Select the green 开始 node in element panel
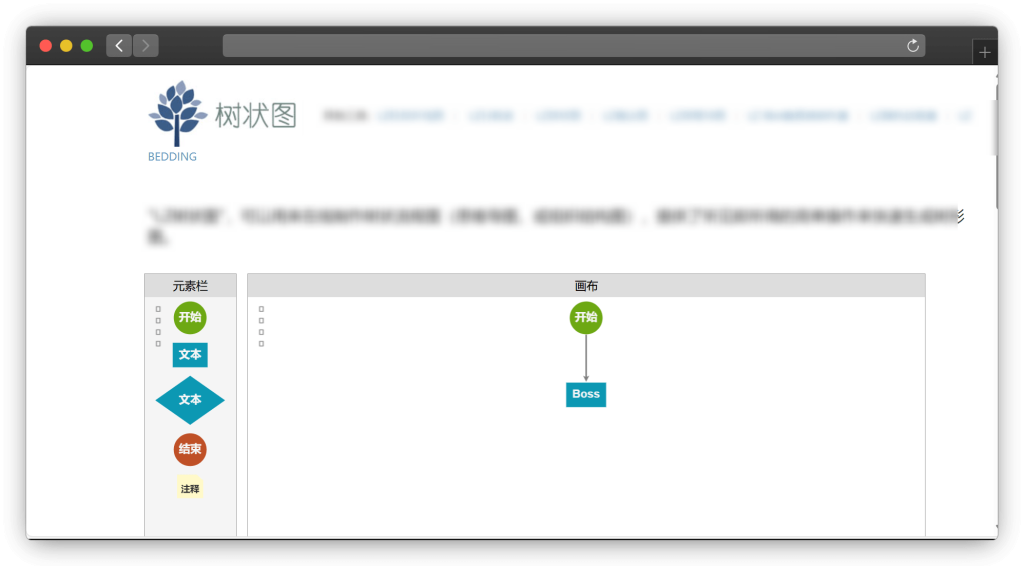The height and width of the screenshot is (566, 1024). click(x=190, y=317)
